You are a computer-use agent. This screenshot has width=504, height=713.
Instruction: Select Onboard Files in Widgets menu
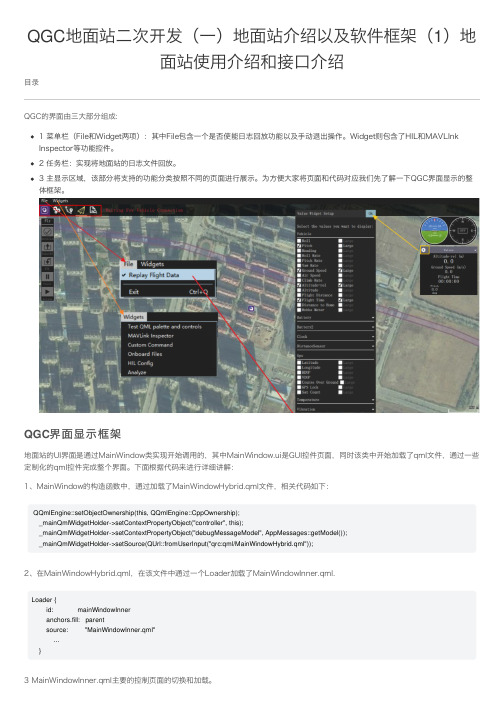tap(145, 354)
